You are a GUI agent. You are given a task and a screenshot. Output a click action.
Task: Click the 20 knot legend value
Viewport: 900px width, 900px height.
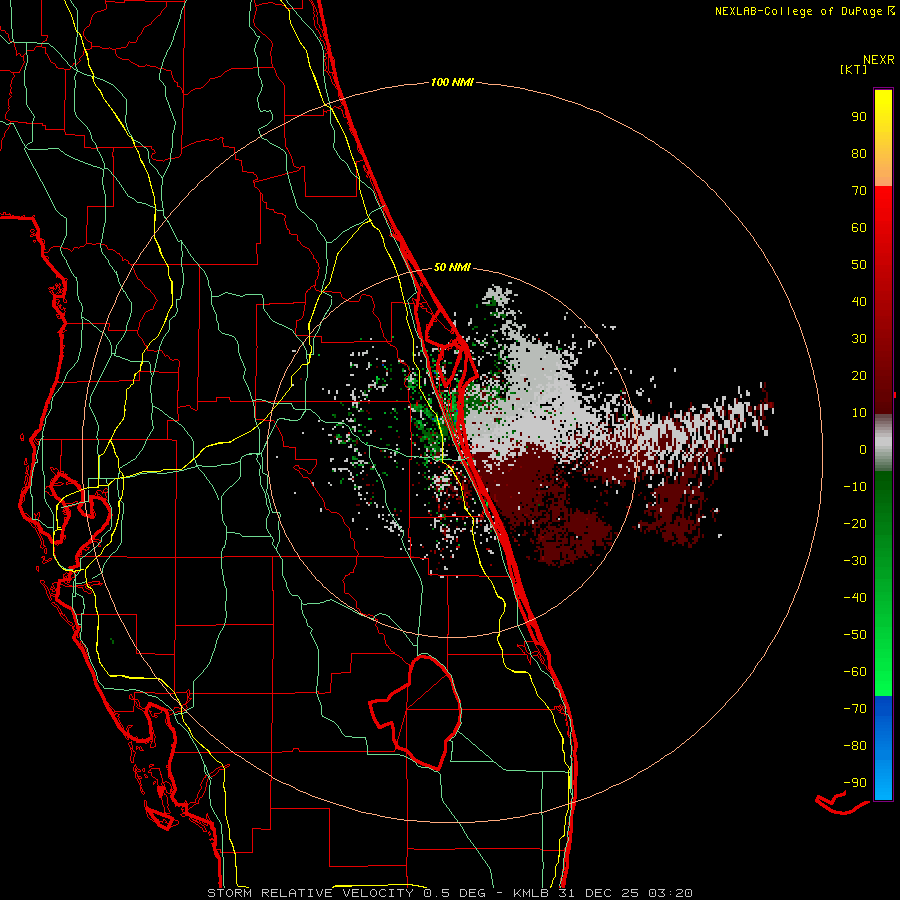[859, 375]
